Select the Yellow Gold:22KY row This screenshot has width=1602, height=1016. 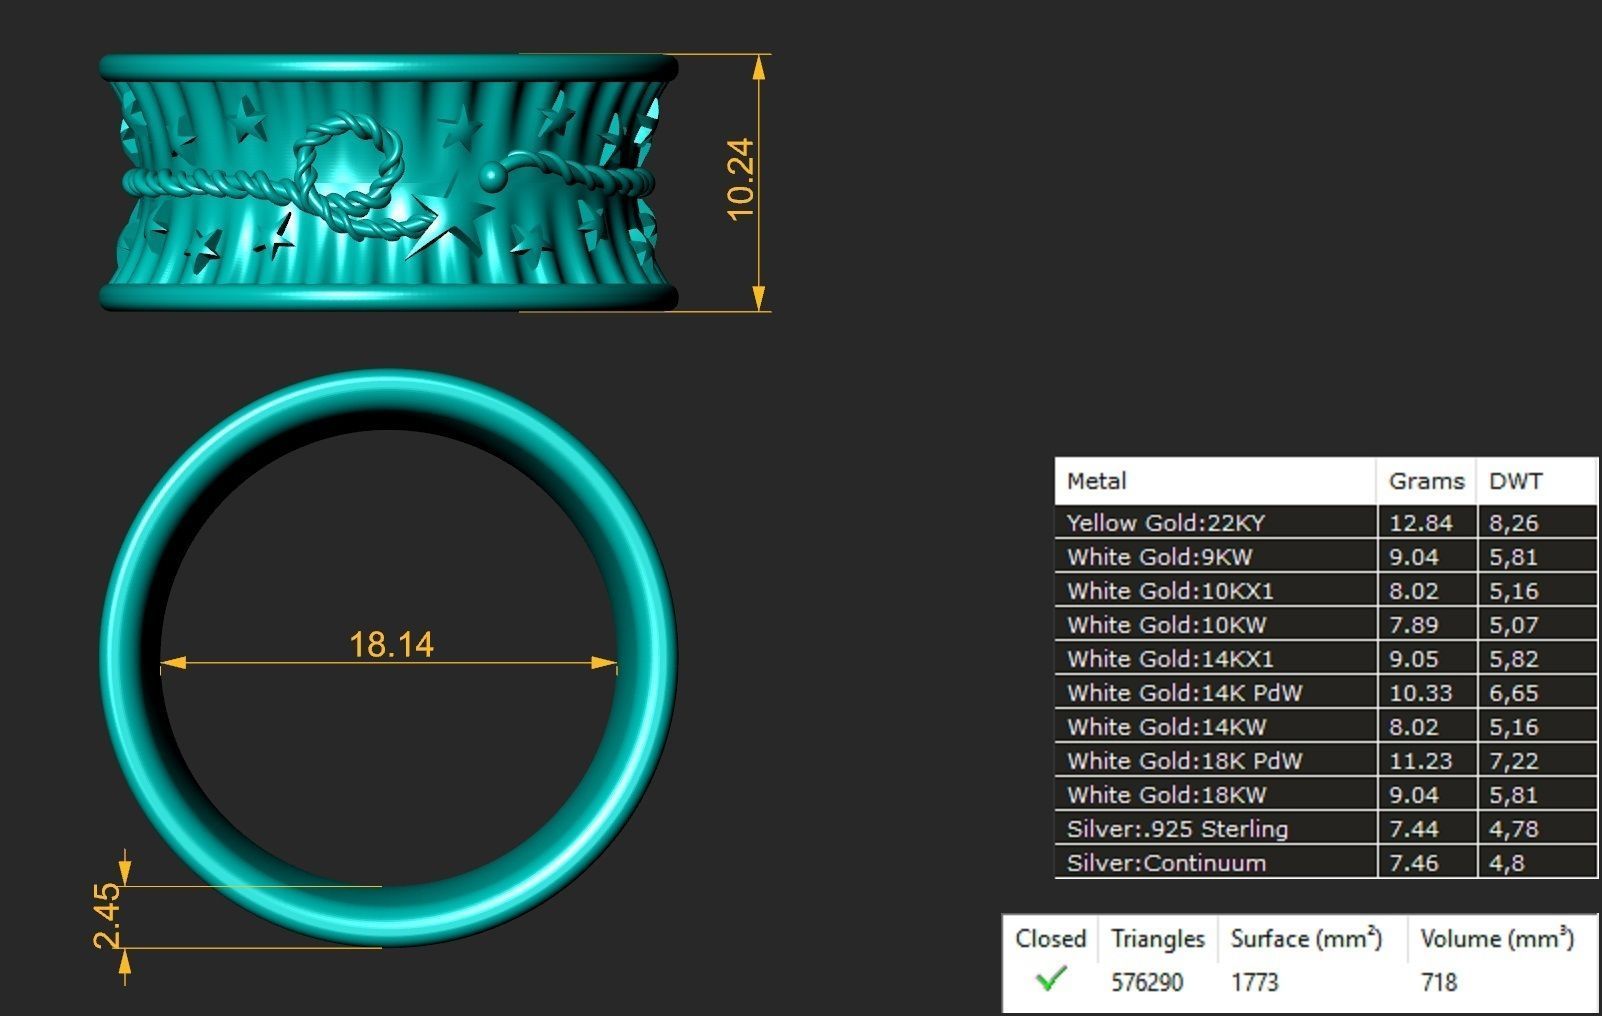pos(1166,523)
